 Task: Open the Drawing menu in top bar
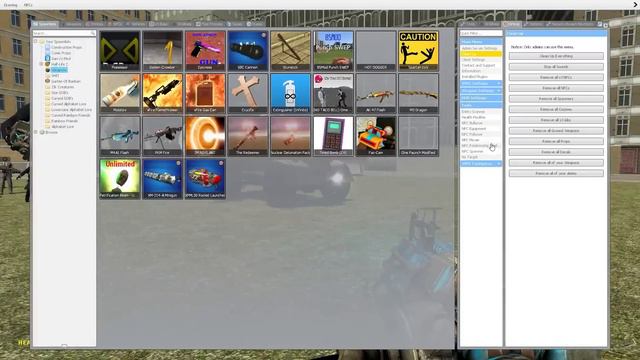coord(11,5)
